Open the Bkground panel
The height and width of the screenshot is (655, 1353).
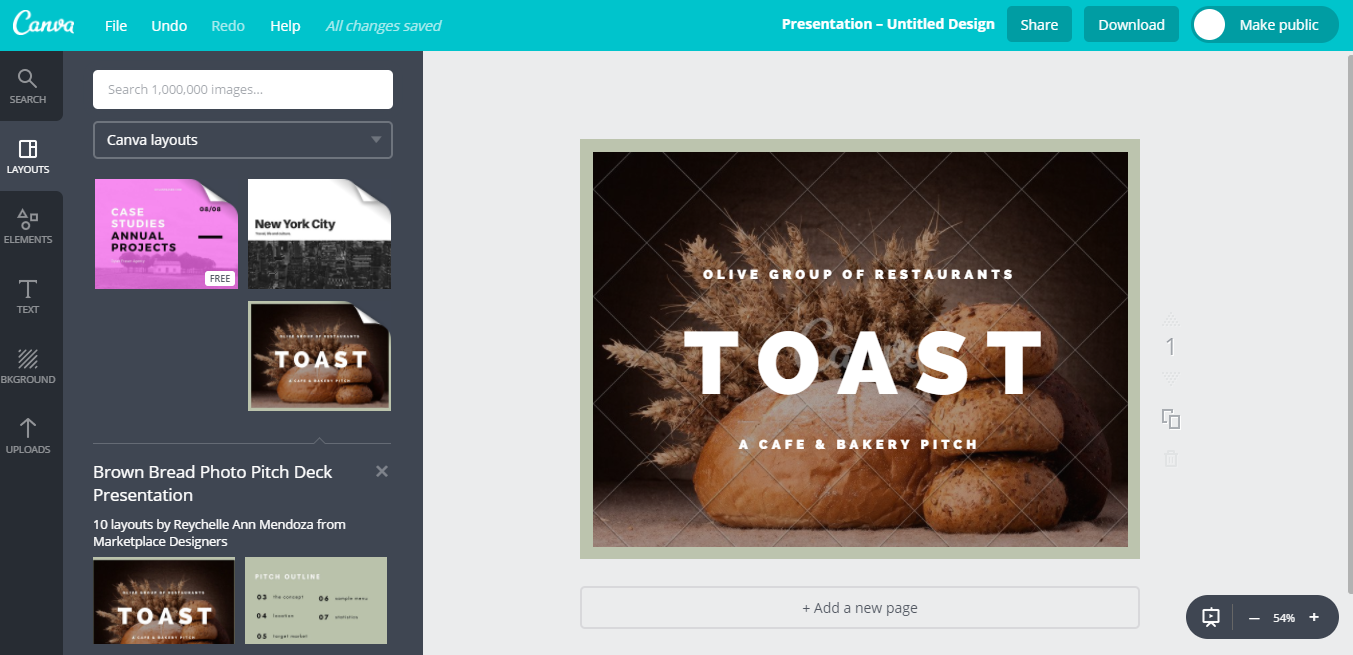tap(28, 366)
